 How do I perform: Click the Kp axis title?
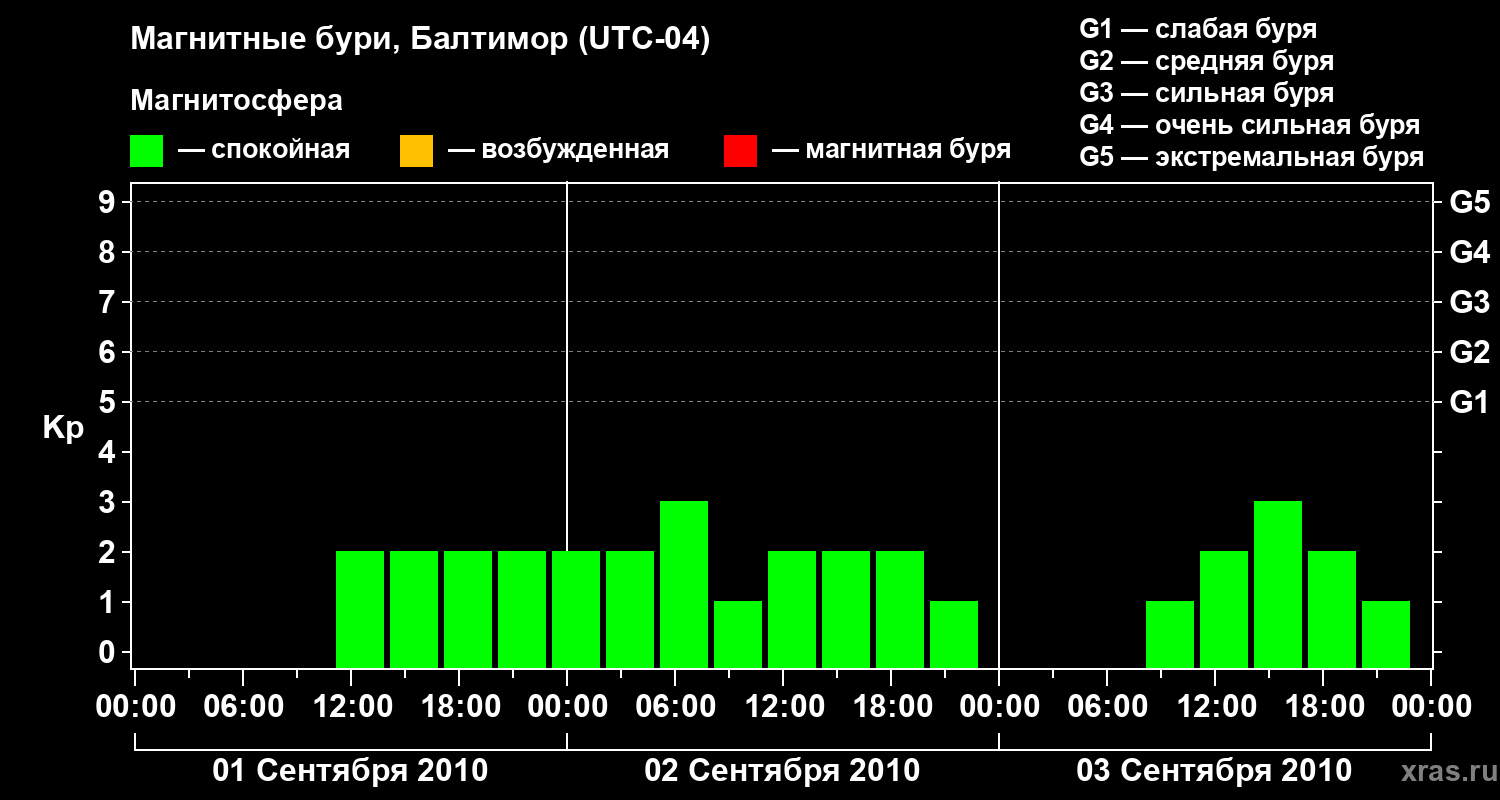pos(63,428)
